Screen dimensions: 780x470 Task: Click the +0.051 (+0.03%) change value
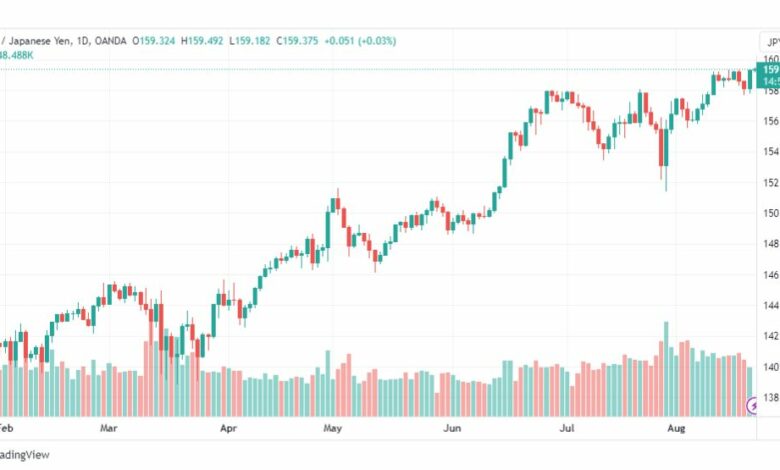click(x=360, y=41)
